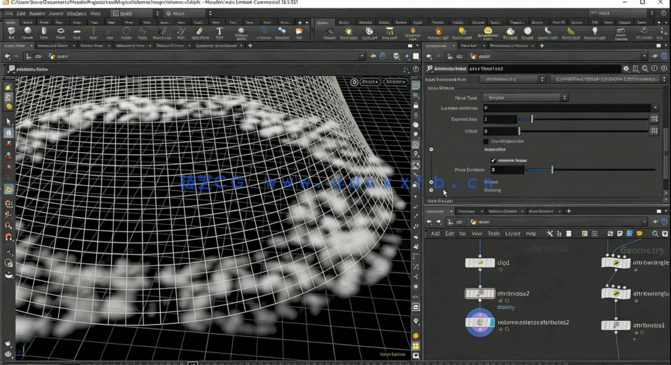
Task: Switch to the Material Palette tab
Action: pos(503,211)
